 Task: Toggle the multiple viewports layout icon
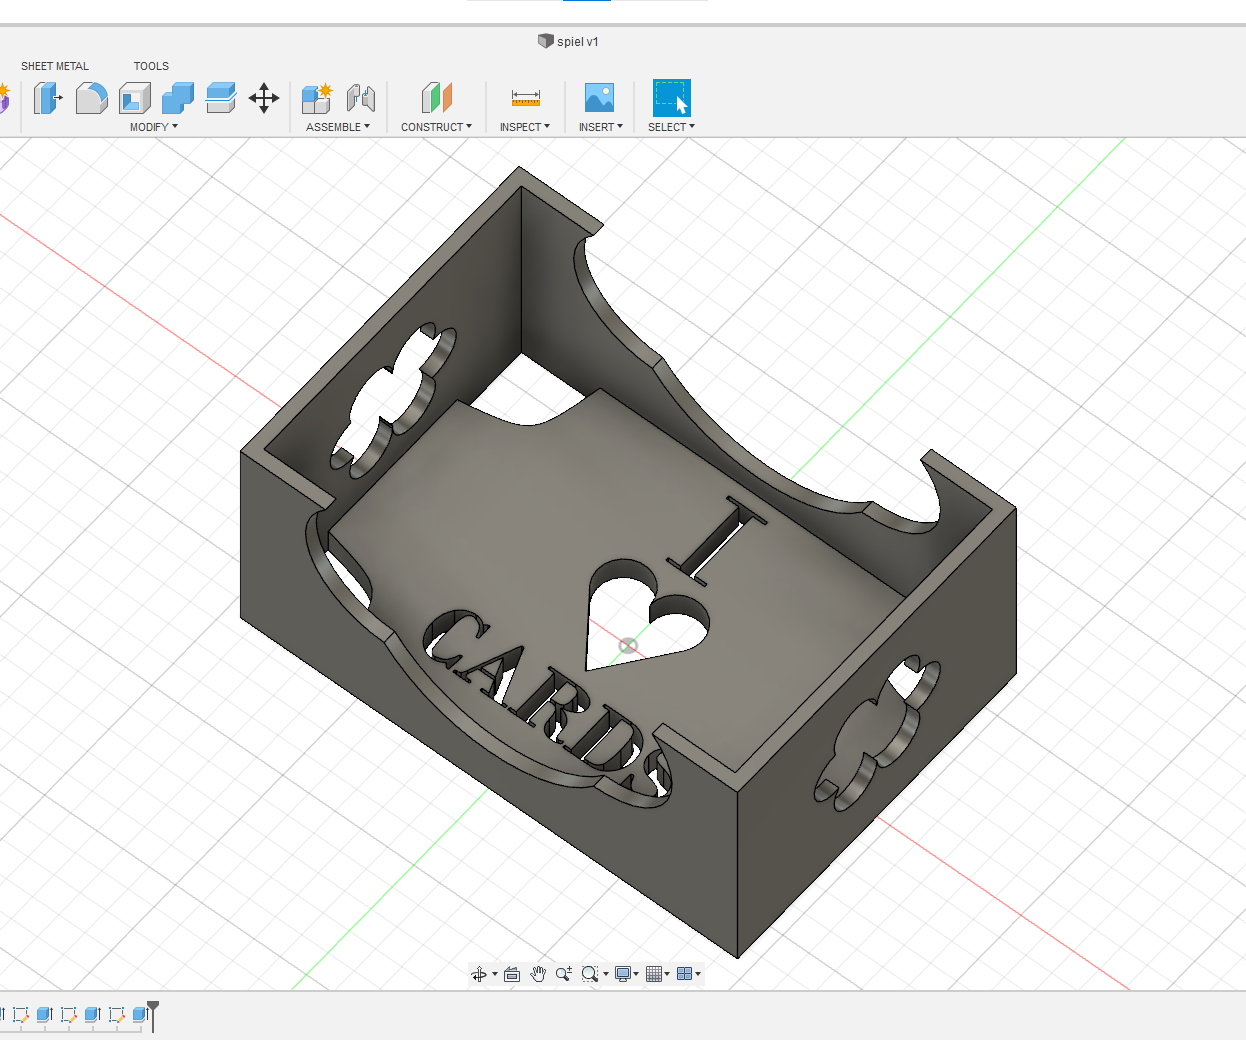click(686, 973)
